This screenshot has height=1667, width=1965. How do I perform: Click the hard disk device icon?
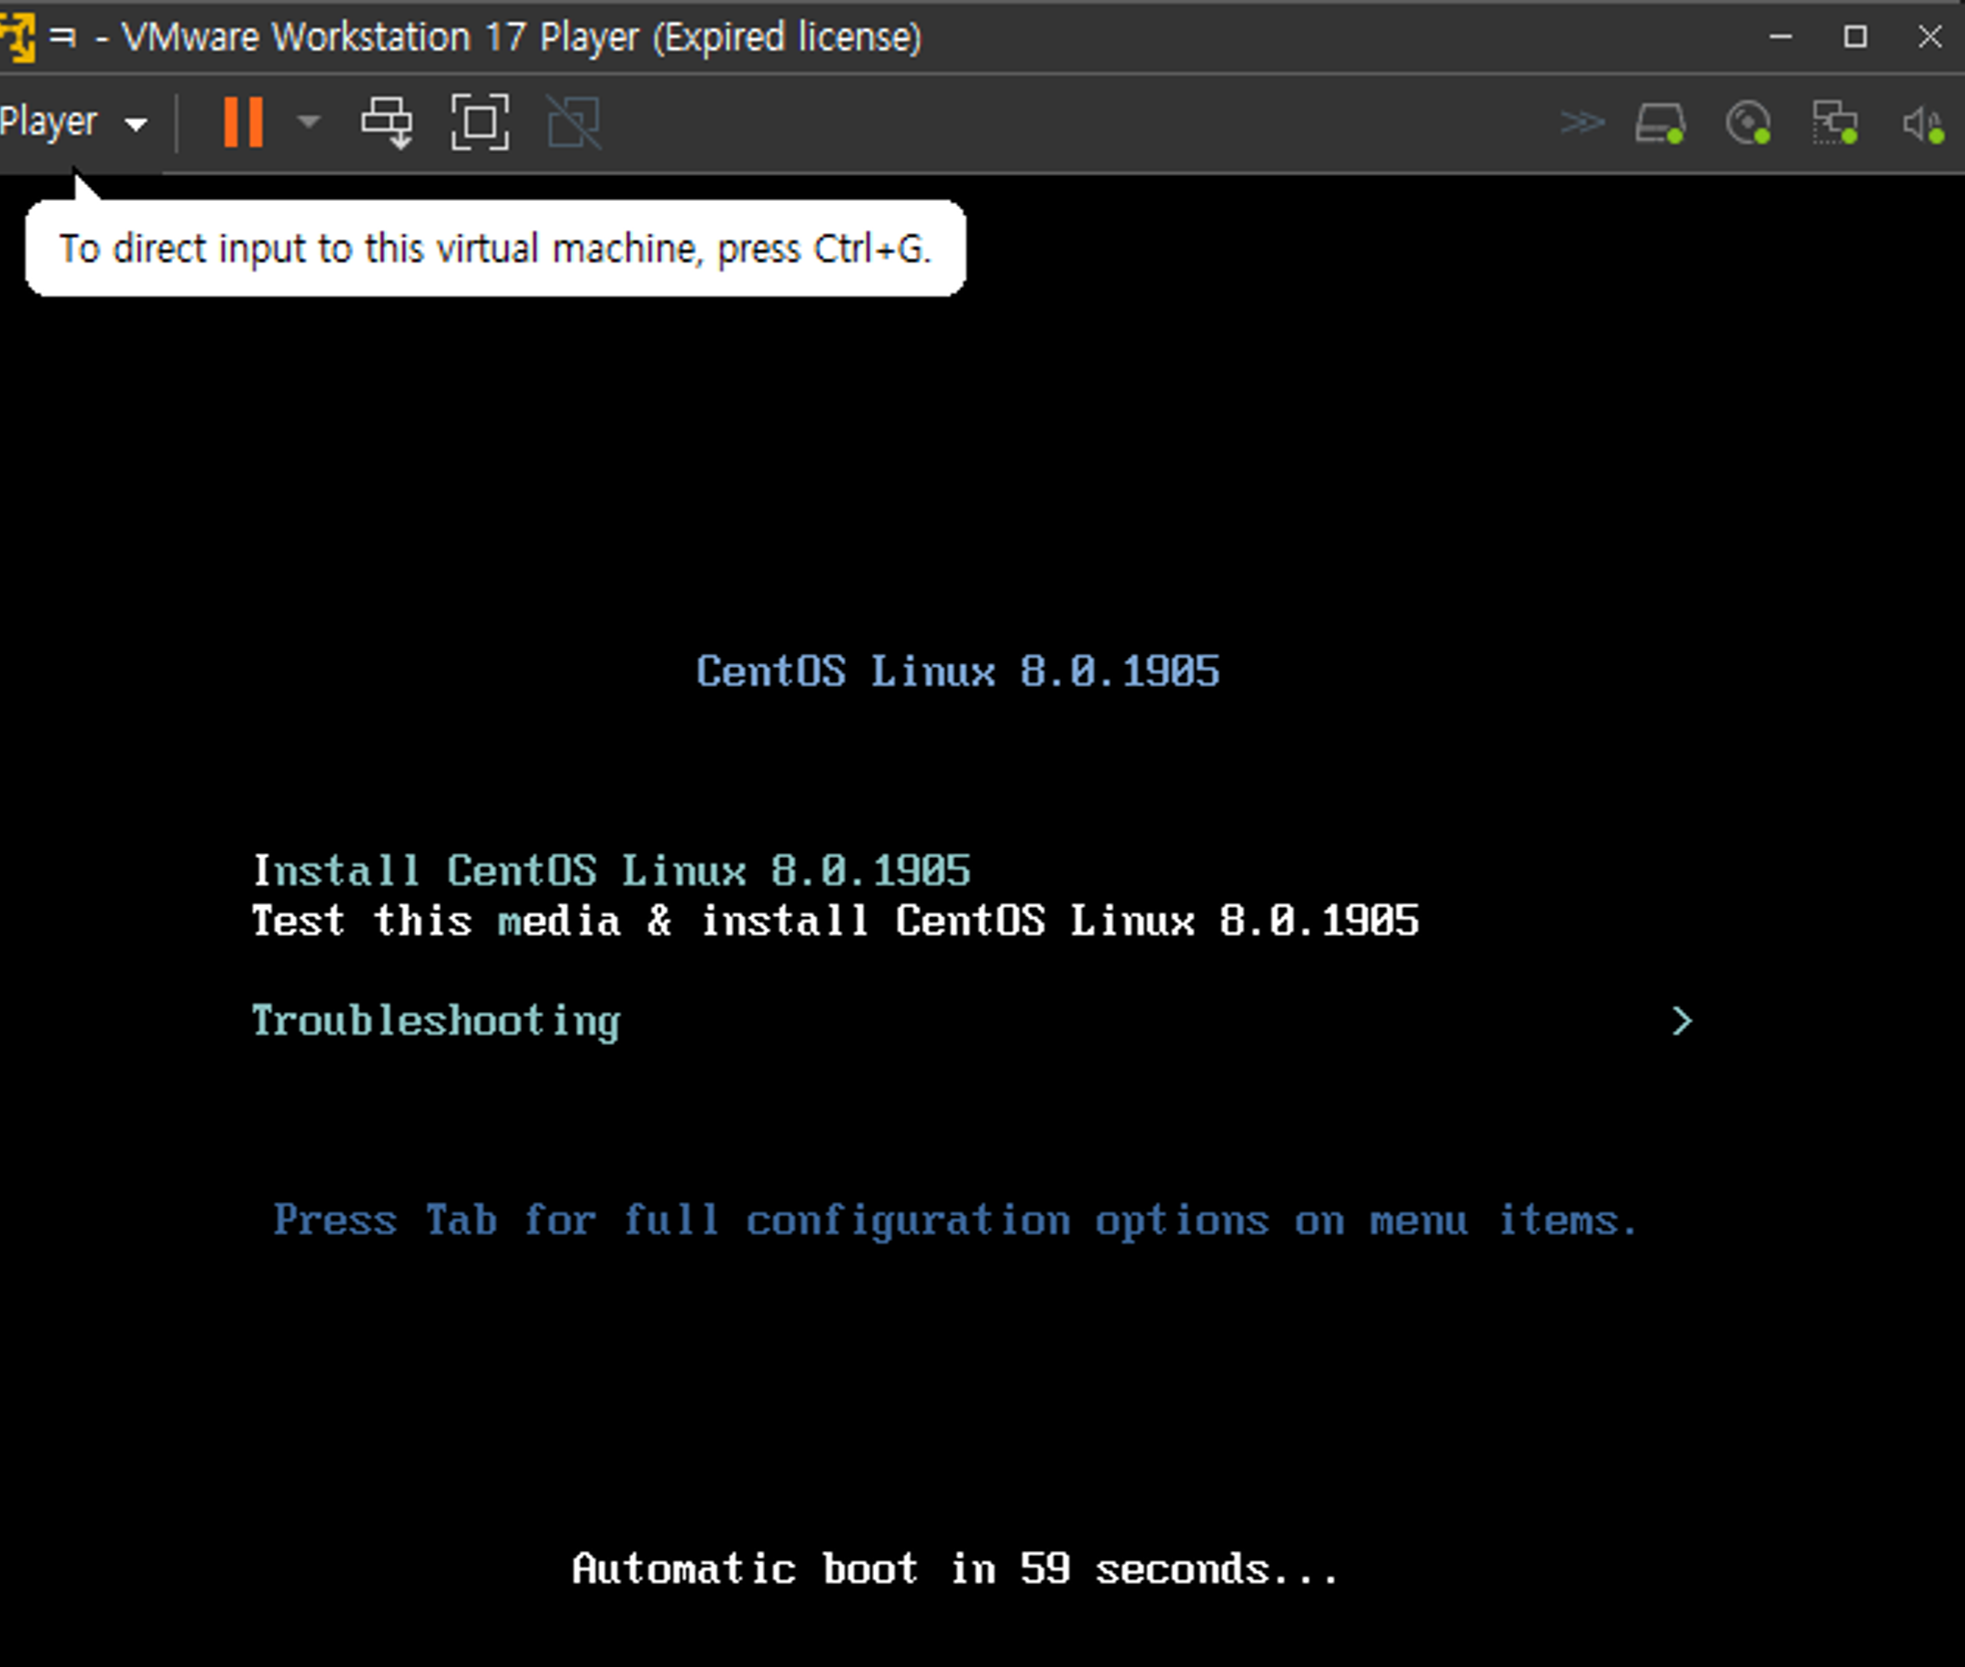click(1660, 124)
